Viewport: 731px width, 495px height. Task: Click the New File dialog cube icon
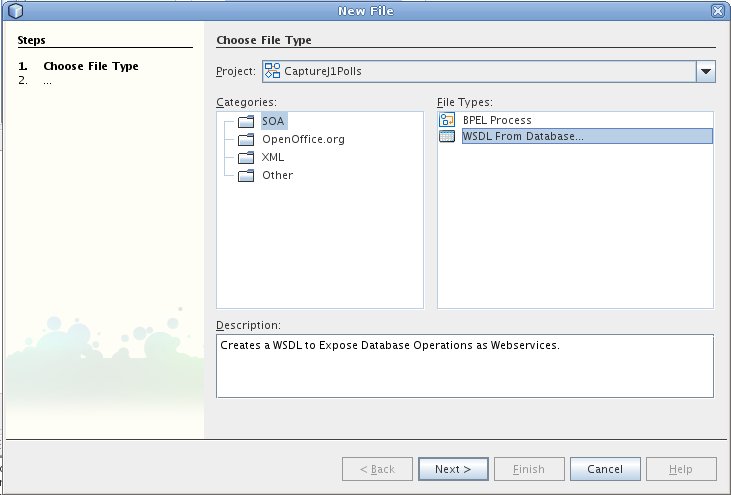pos(15,11)
